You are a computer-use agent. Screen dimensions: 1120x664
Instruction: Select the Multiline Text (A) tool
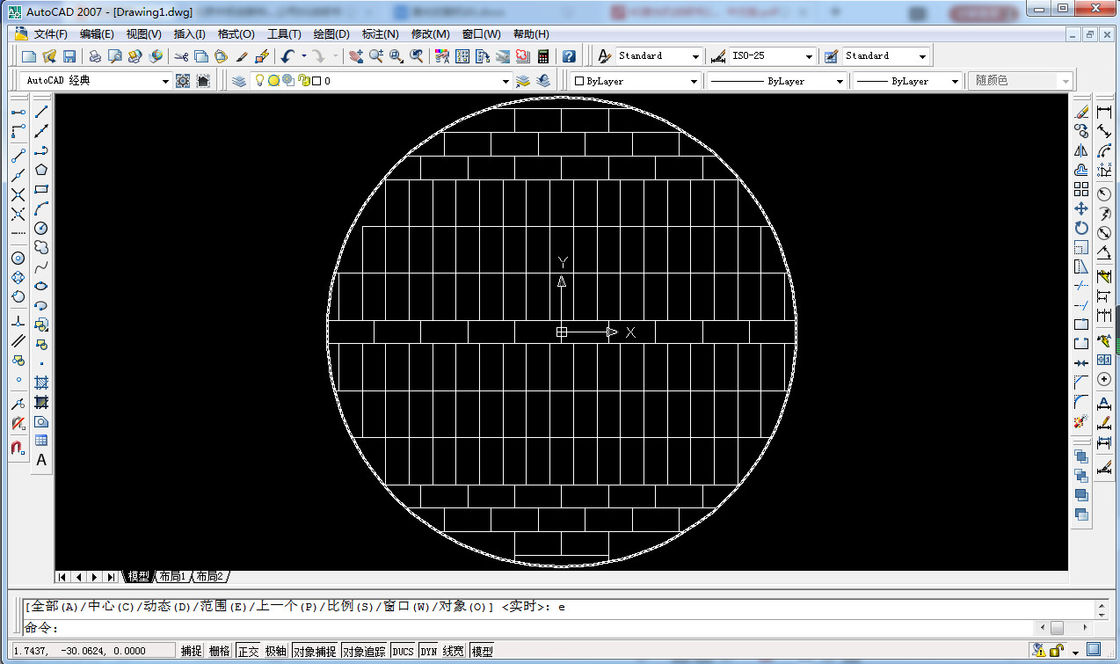42,460
